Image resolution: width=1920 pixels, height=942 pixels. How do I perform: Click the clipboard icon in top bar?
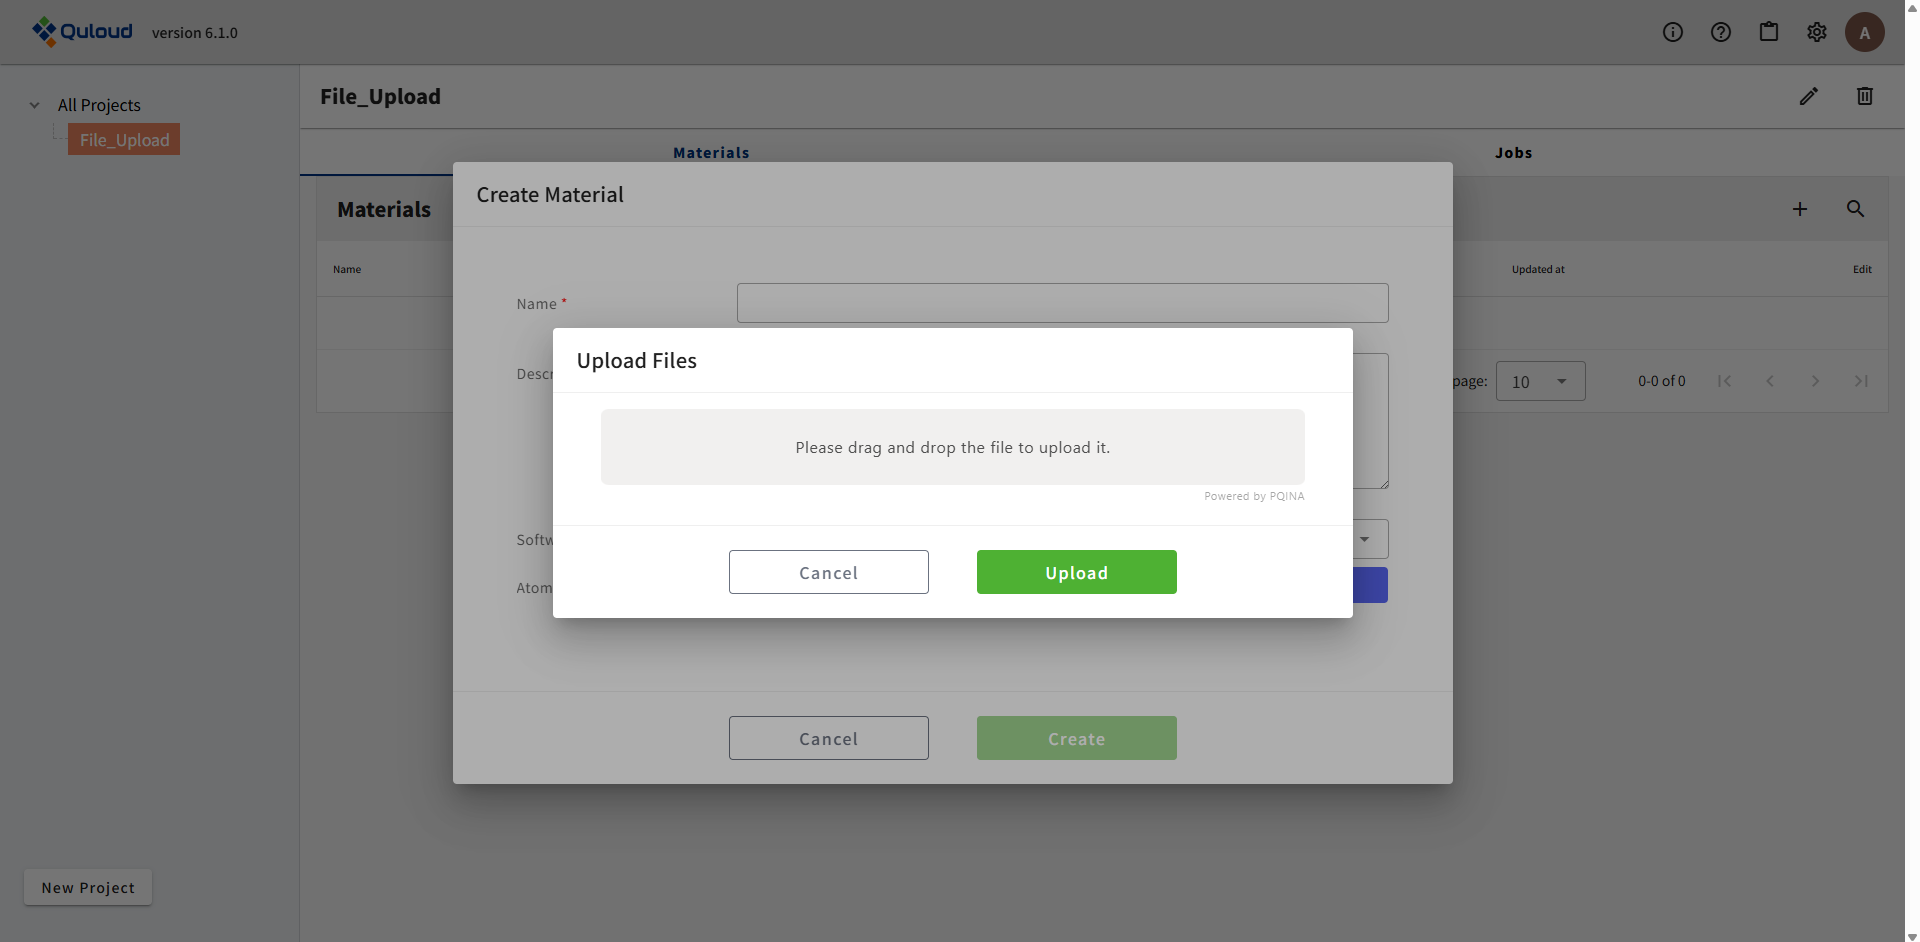click(1769, 32)
